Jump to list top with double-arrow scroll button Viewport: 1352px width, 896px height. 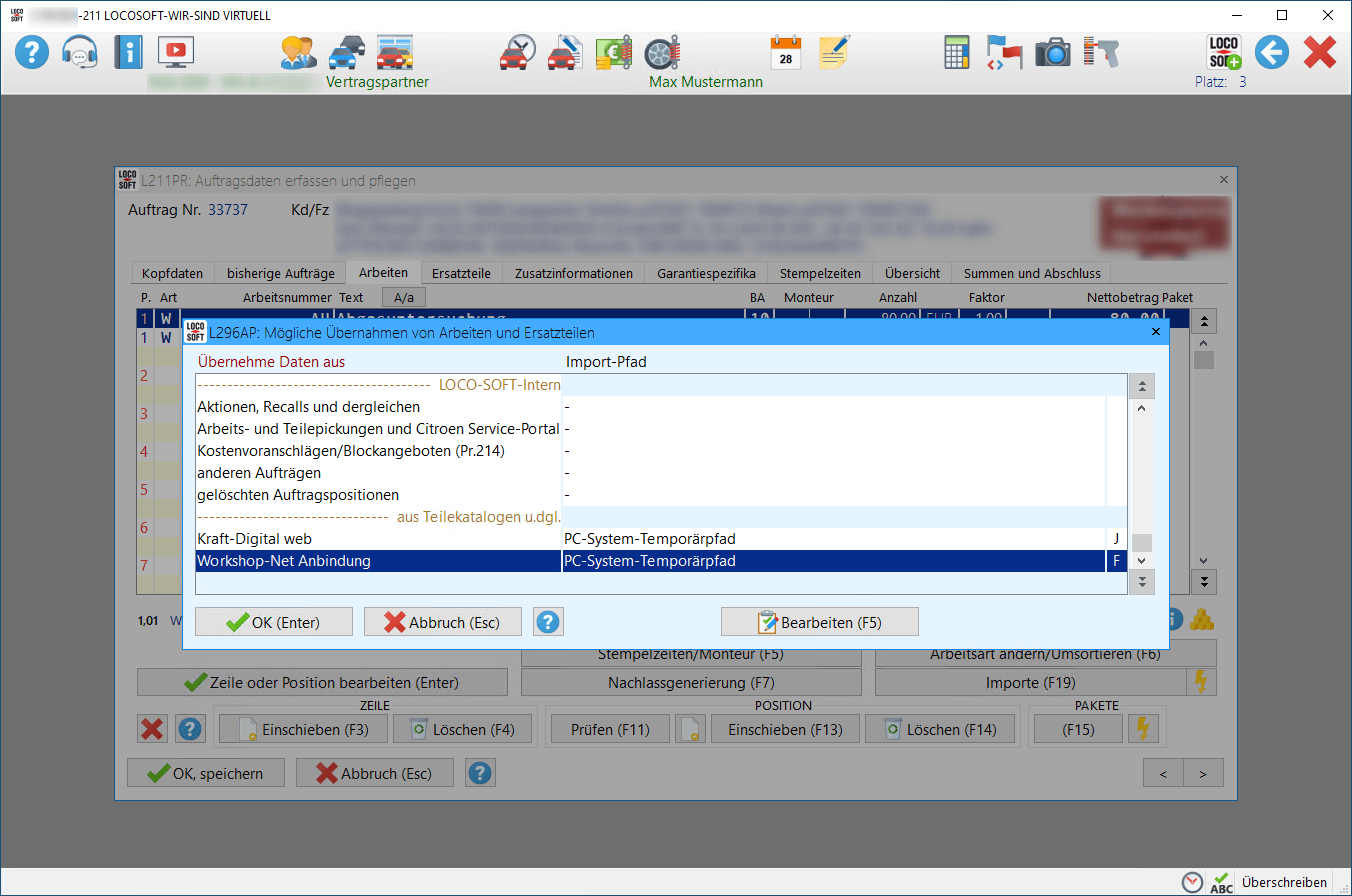[x=1140, y=386]
